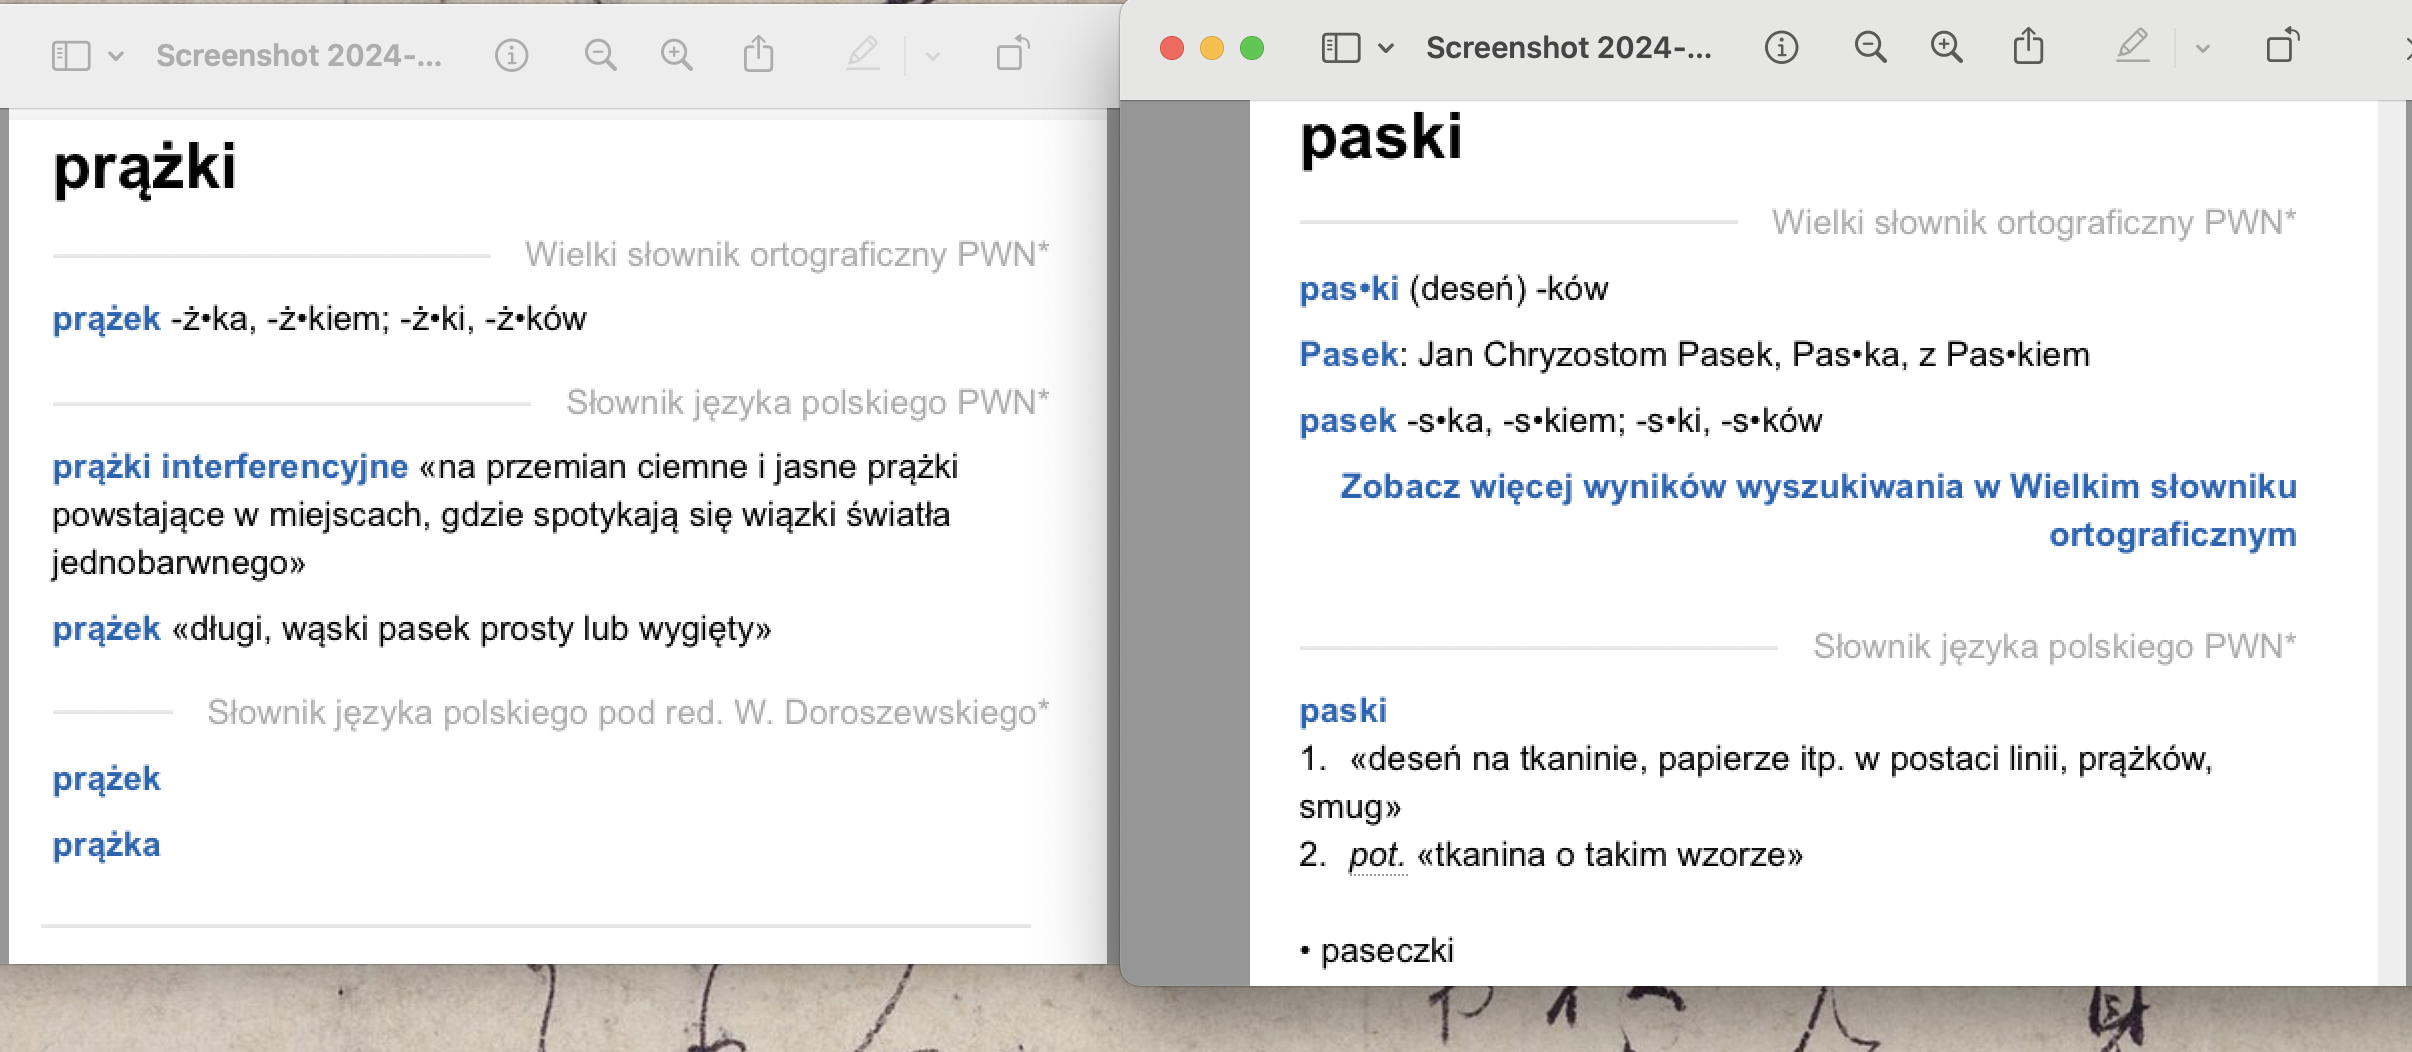
Task: Toggle the markup pen in right window
Action: [2132, 46]
